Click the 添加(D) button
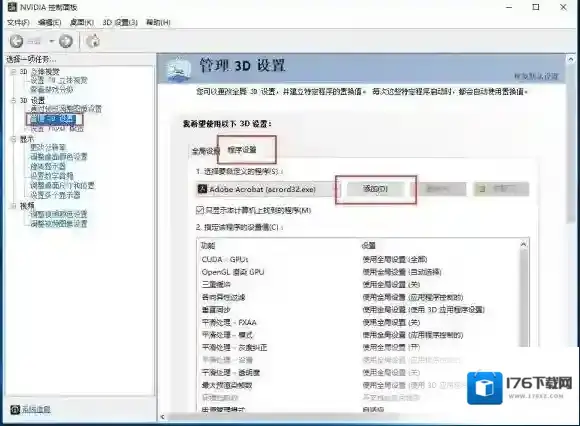This screenshot has width=580, height=426. (375, 189)
